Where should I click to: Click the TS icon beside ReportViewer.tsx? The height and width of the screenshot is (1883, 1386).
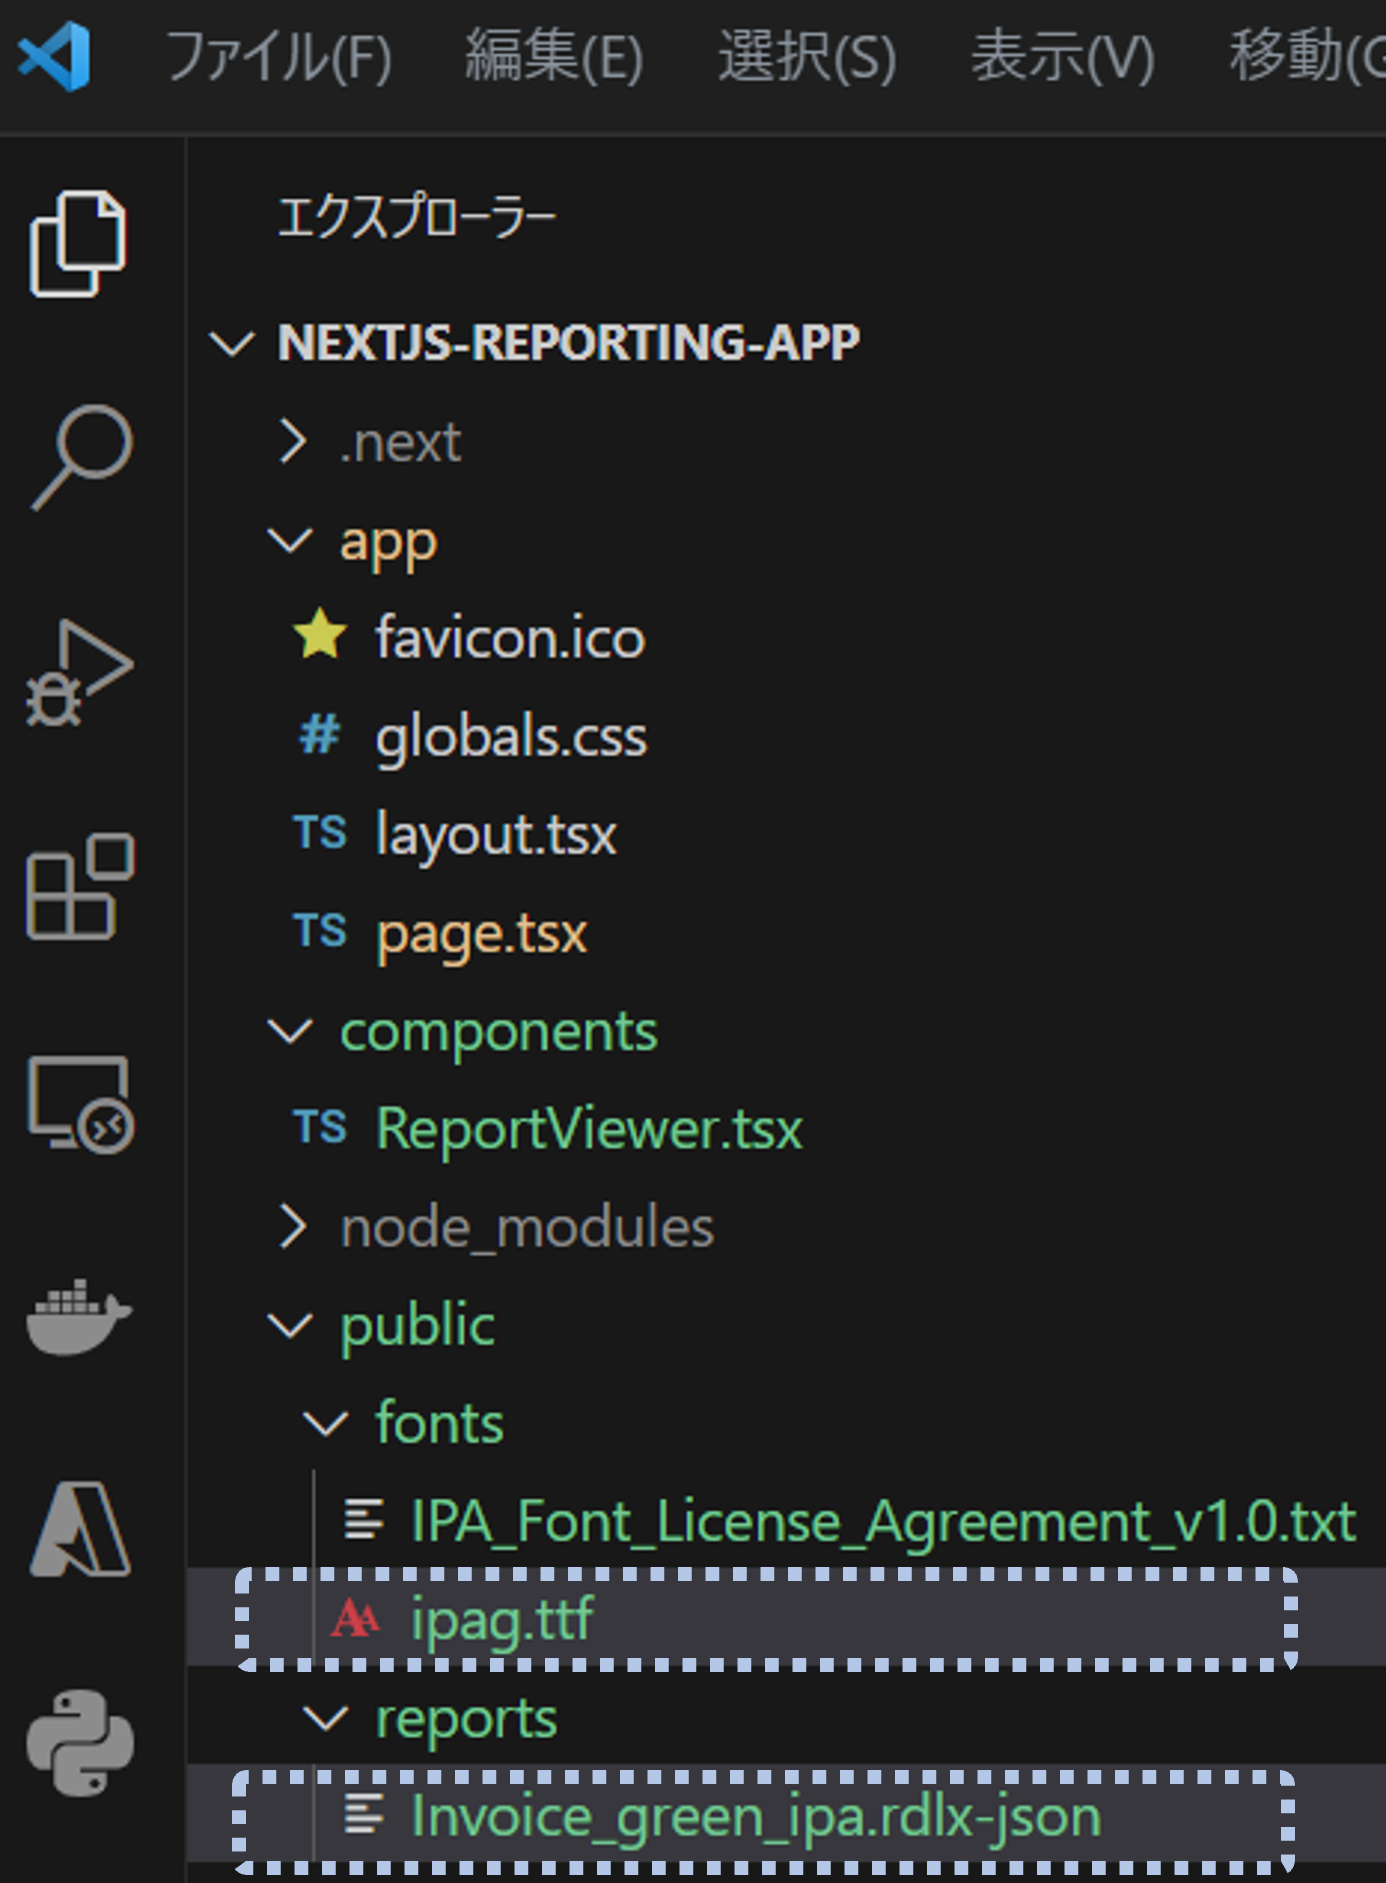click(320, 1128)
